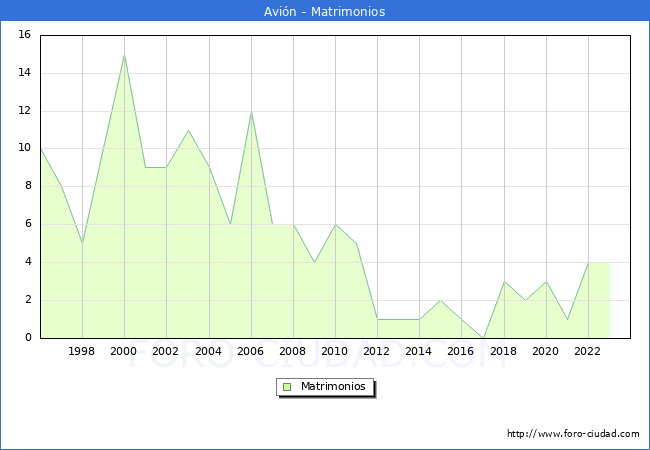Click the y-axis value 16
This screenshot has width=650, height=450.
coord(25,34)
